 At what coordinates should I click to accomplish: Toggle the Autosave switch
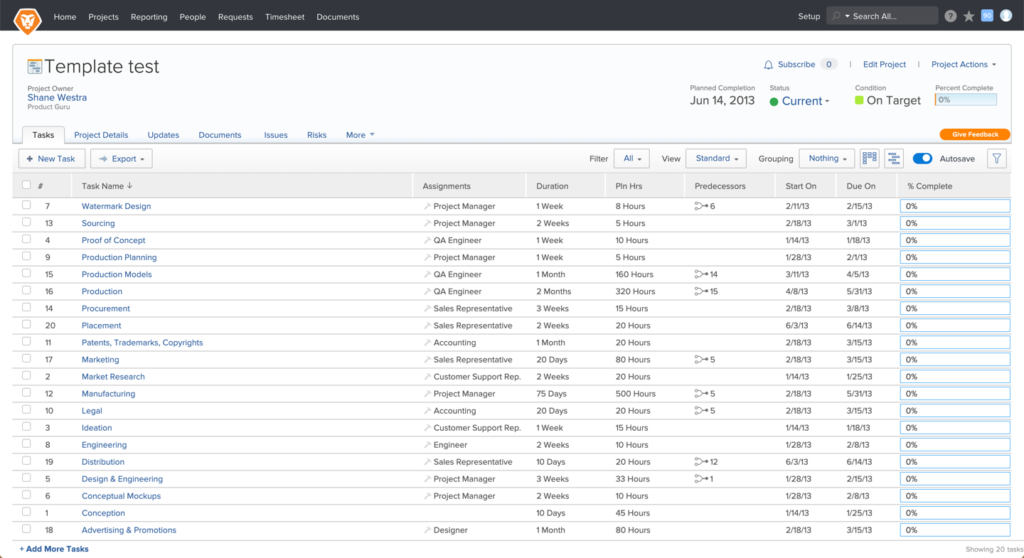pyautogui.click(x=922, y=159)
